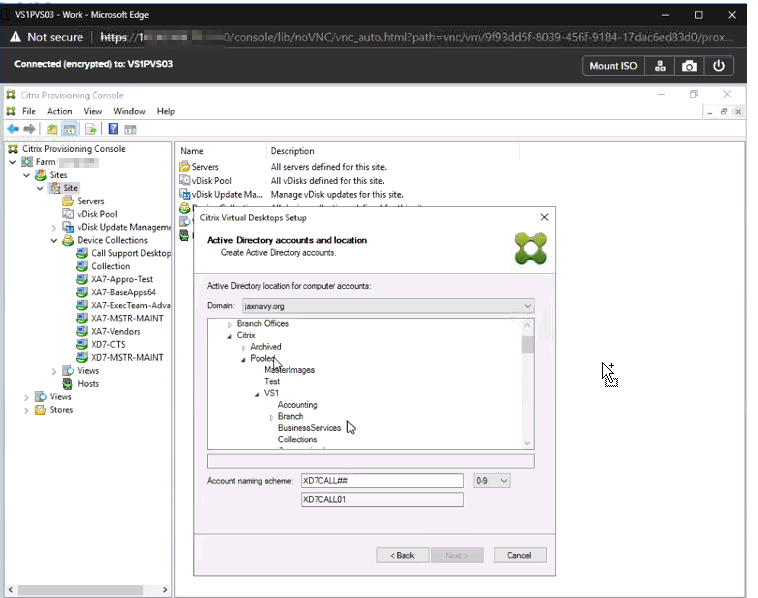758x598 pixels.
Task: Expand the Stores node
Action: 27,410
